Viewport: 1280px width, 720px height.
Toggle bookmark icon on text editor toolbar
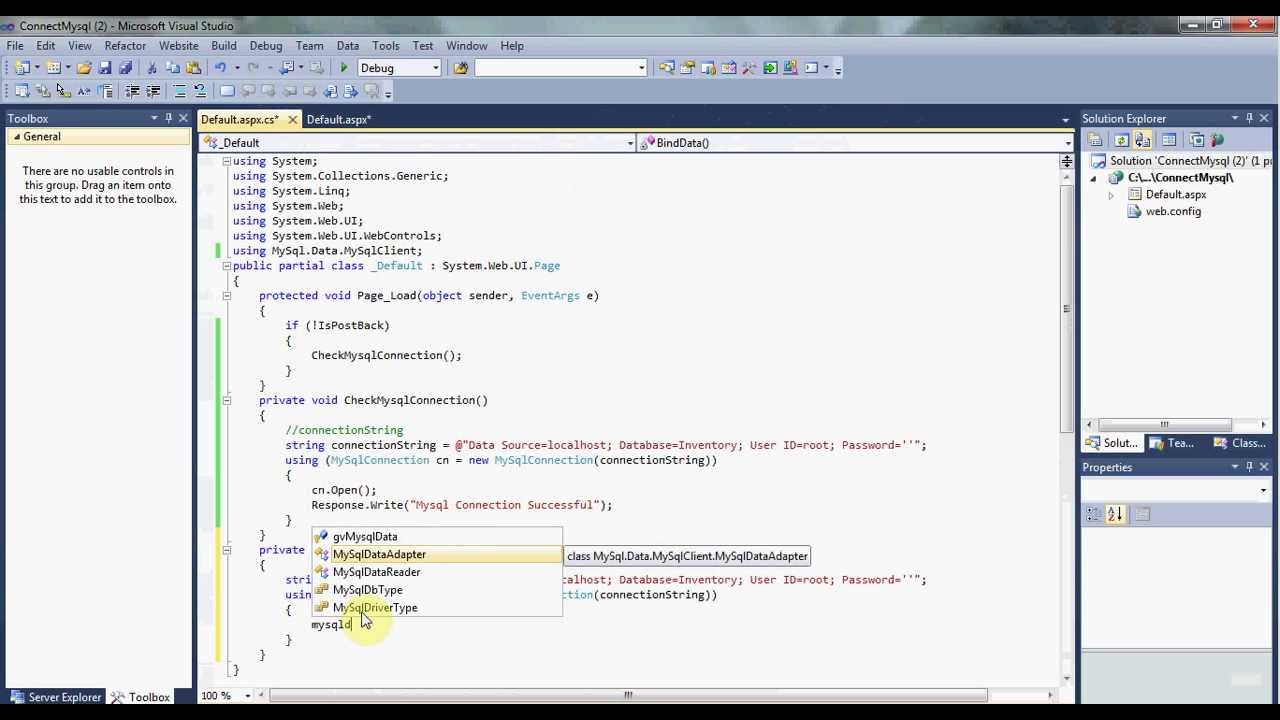tap(227, 91)
